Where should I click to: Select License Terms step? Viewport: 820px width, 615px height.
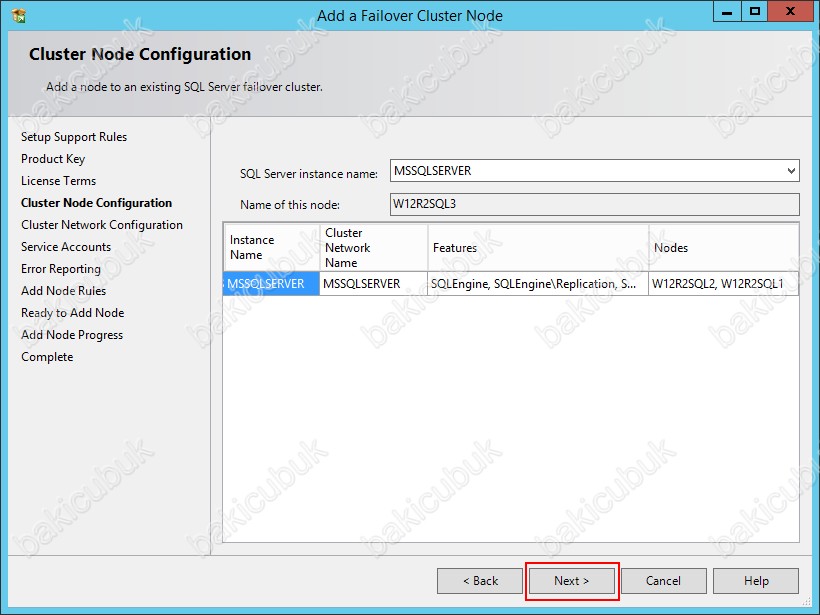tap(59, 181)
